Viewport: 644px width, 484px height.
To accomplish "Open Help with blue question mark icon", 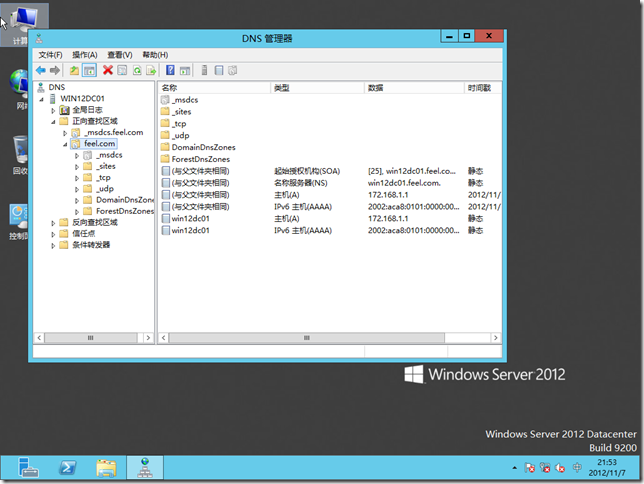I will click(170, 71).
